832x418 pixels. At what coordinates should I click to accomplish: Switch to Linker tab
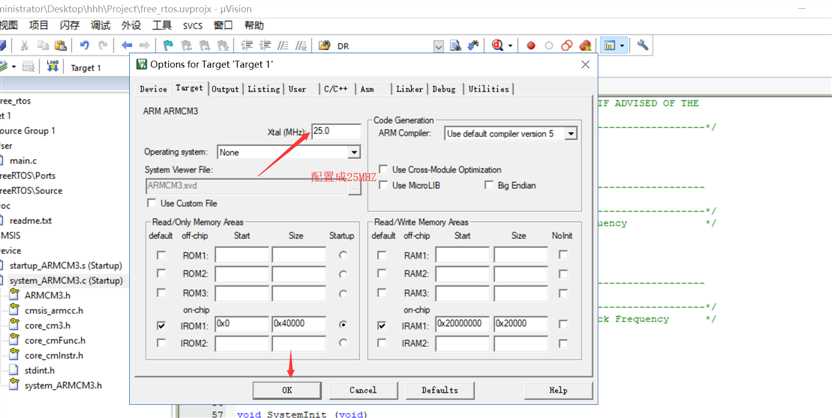tap(410, 89)
